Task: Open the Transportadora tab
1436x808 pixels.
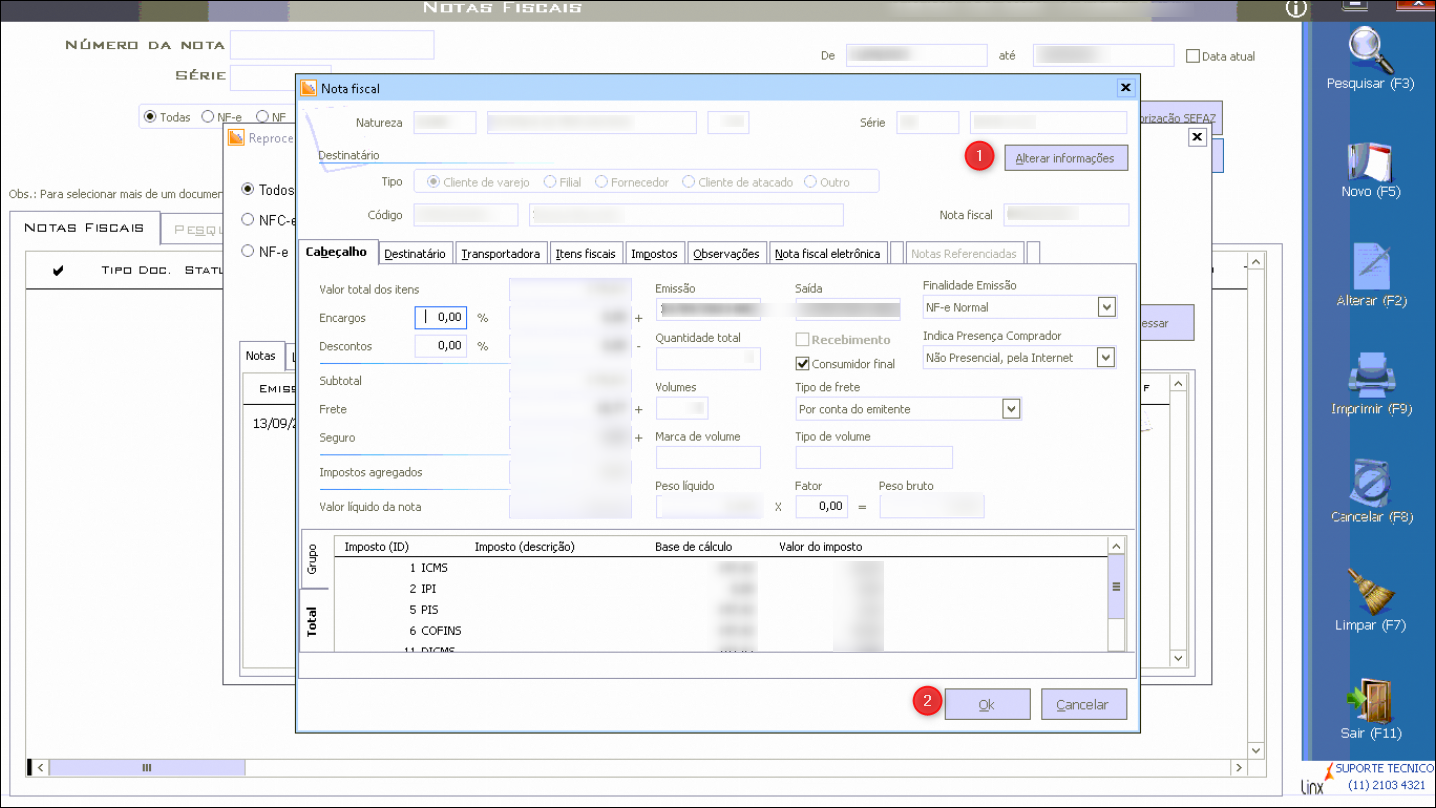Action: (501, 254)
